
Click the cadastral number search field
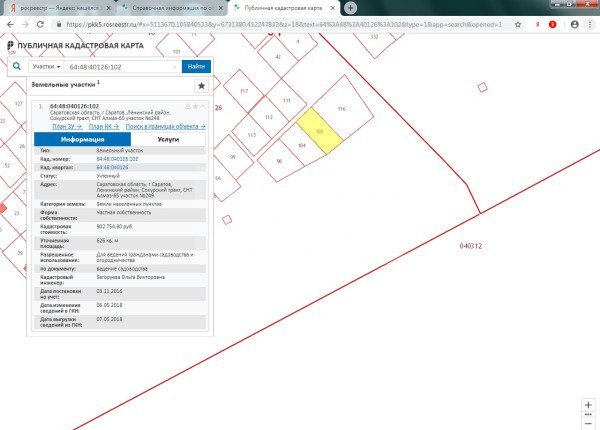[122, 66]
